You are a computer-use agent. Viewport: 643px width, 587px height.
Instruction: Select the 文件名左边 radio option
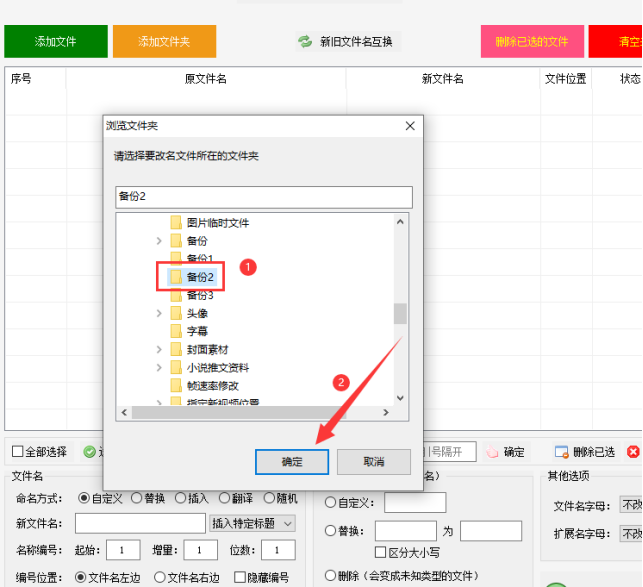click(81, 577)
